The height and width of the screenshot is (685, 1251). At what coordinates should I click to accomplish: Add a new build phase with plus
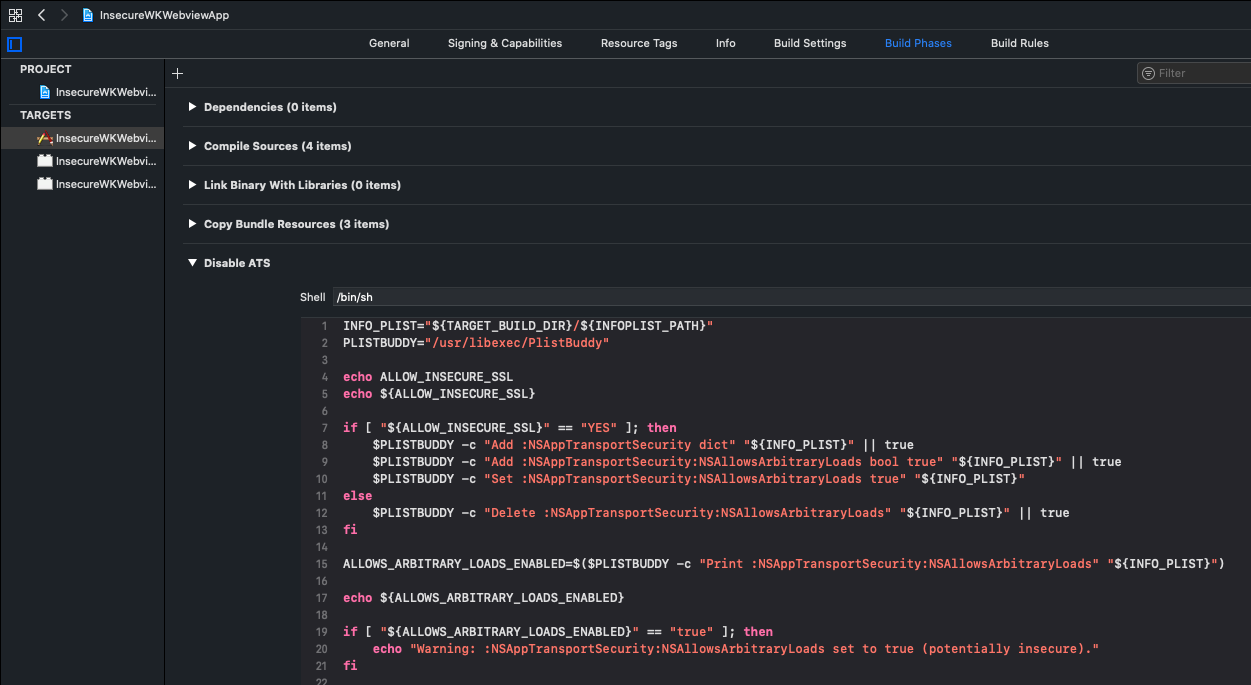click(x=177, y=73)
